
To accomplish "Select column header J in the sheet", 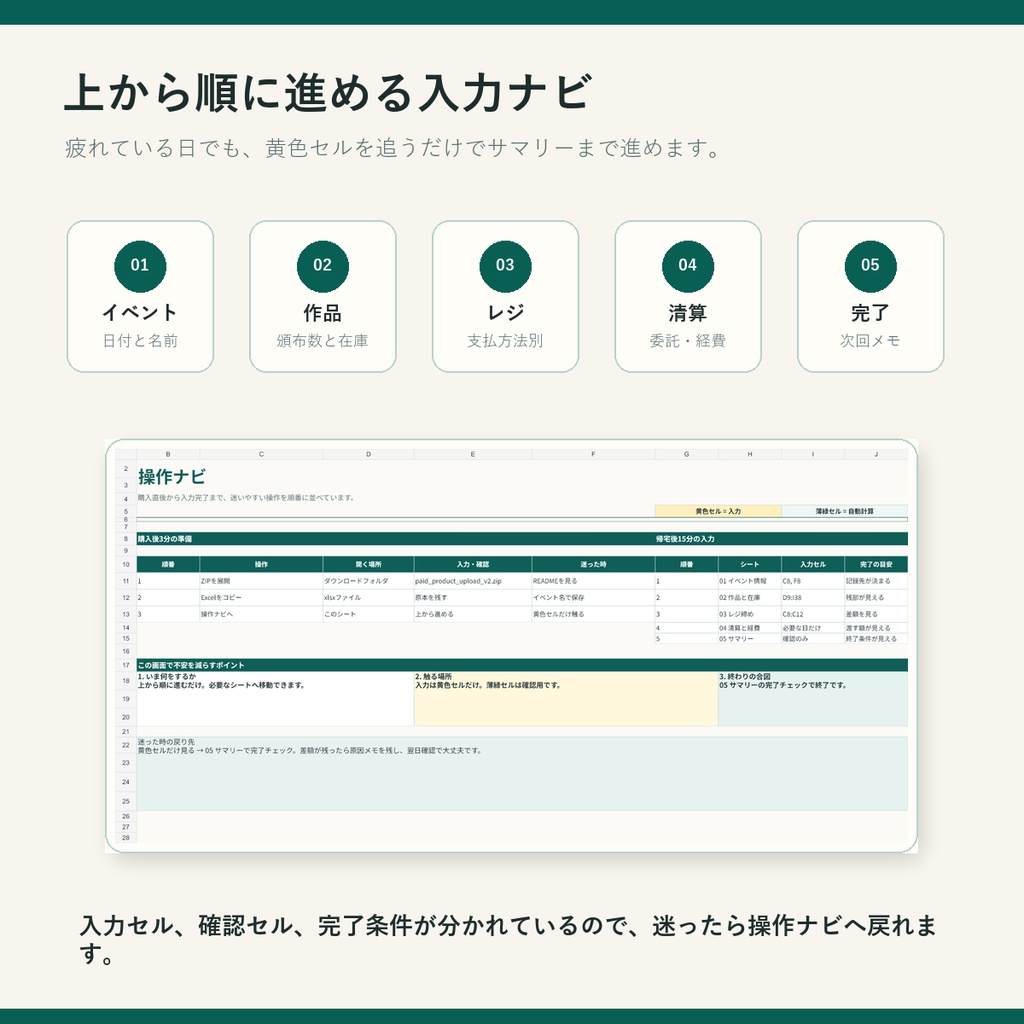I will [876, 455].
